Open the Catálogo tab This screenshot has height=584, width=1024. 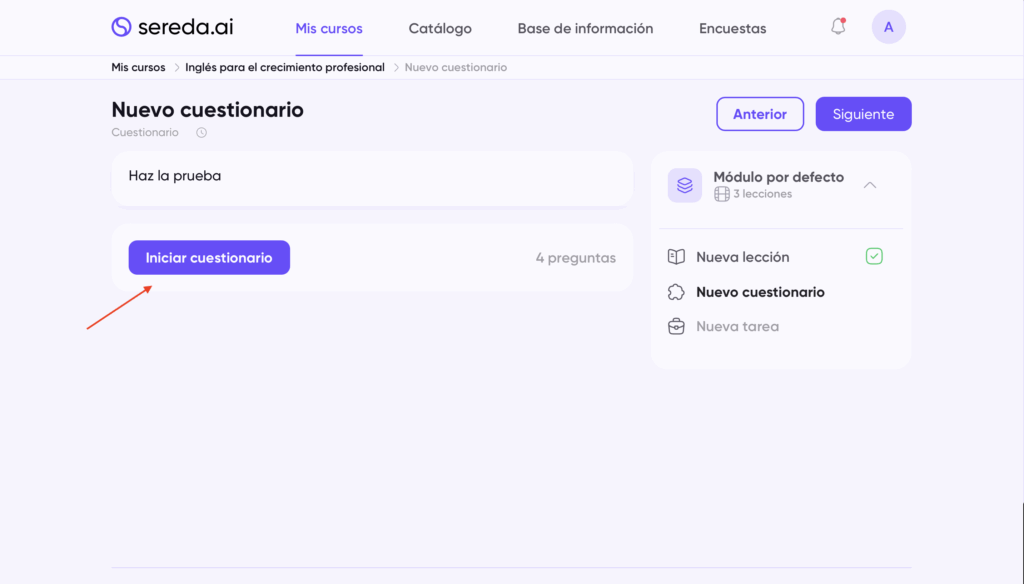coord(440,28)
